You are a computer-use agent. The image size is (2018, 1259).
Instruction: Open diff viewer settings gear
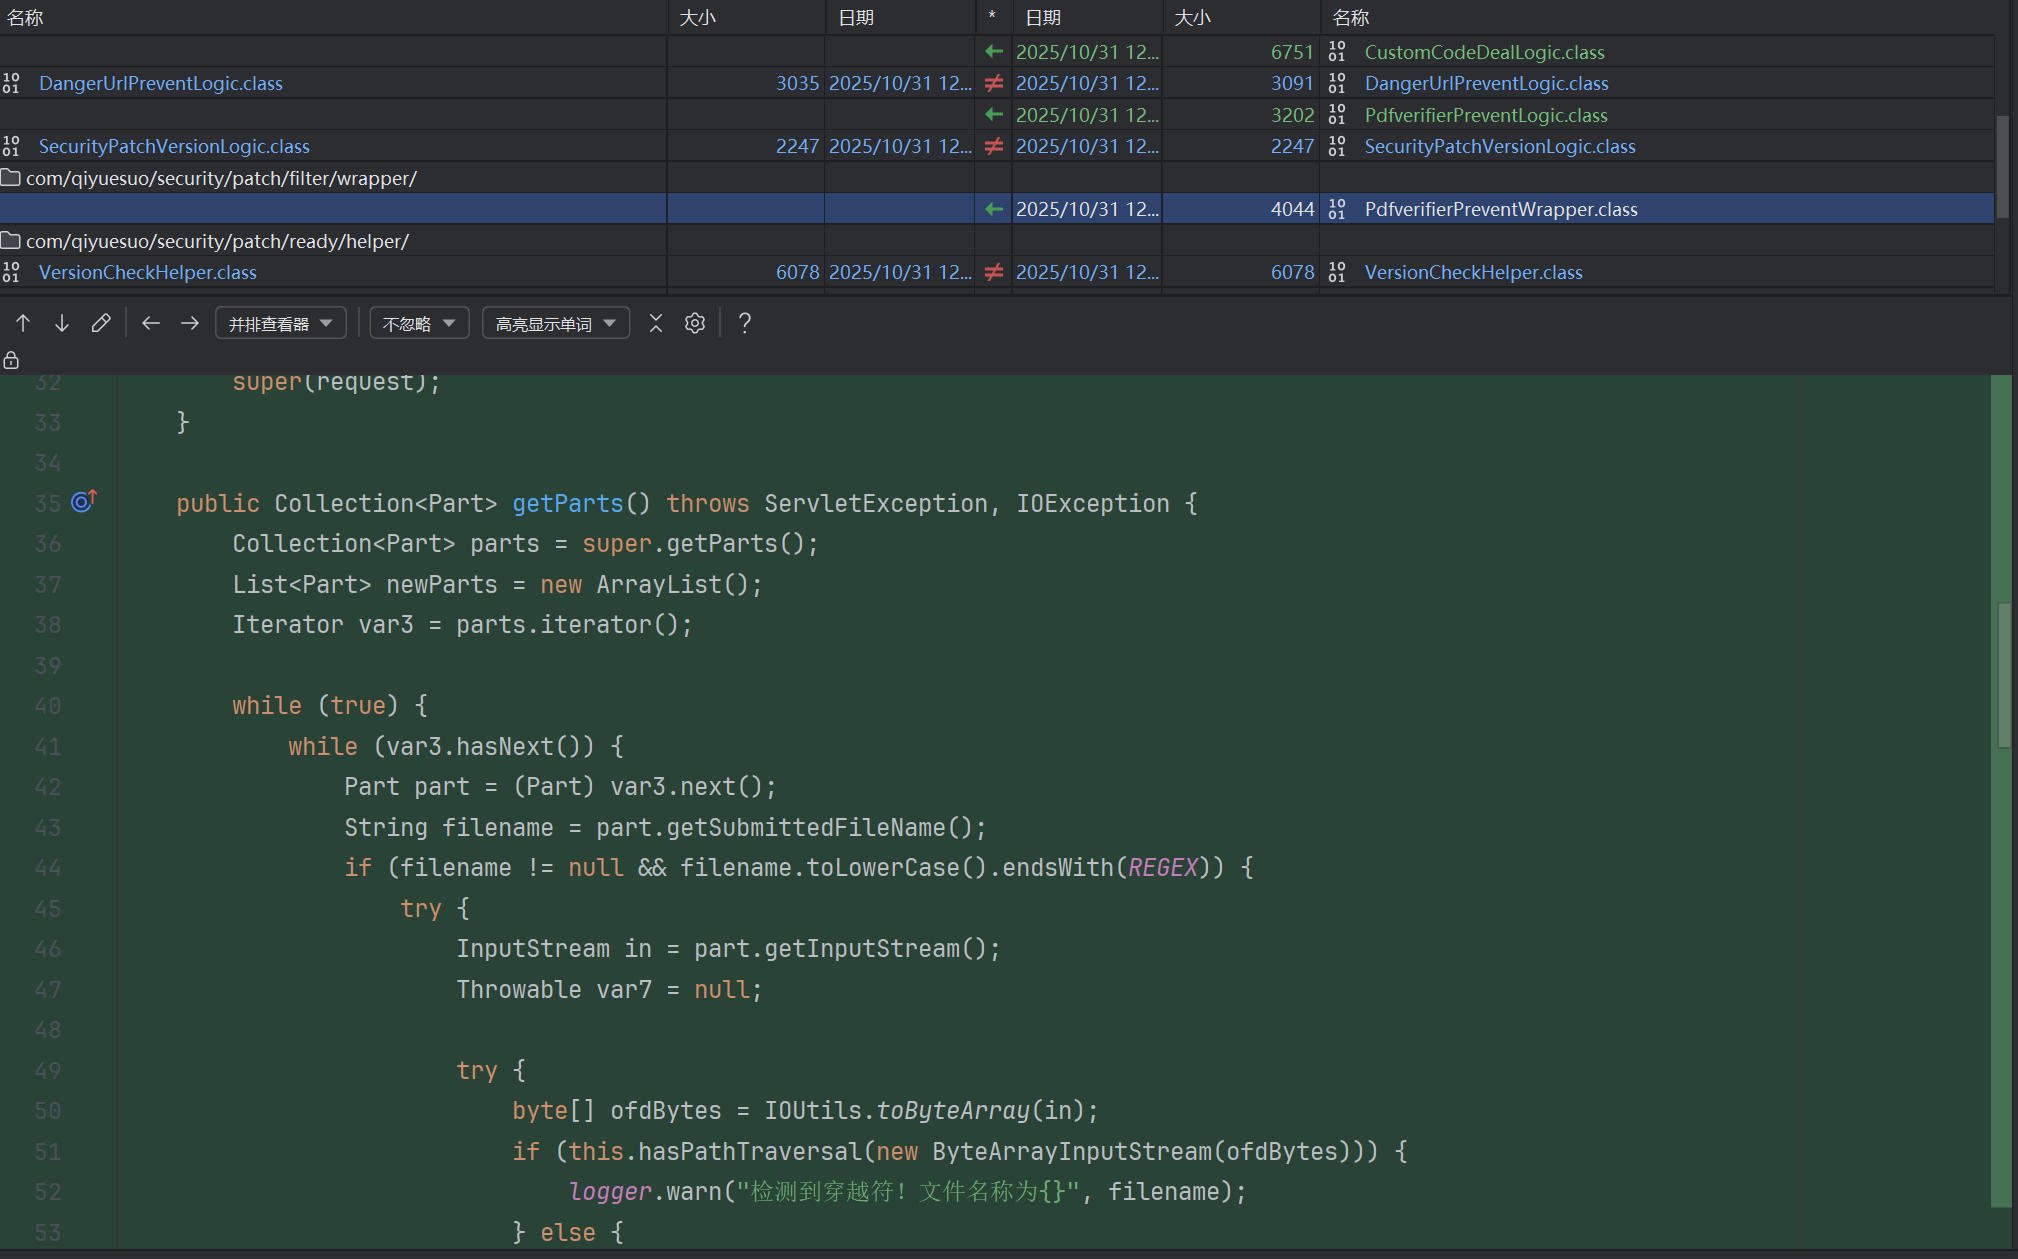pyautogui.click(x=695, y=323)
